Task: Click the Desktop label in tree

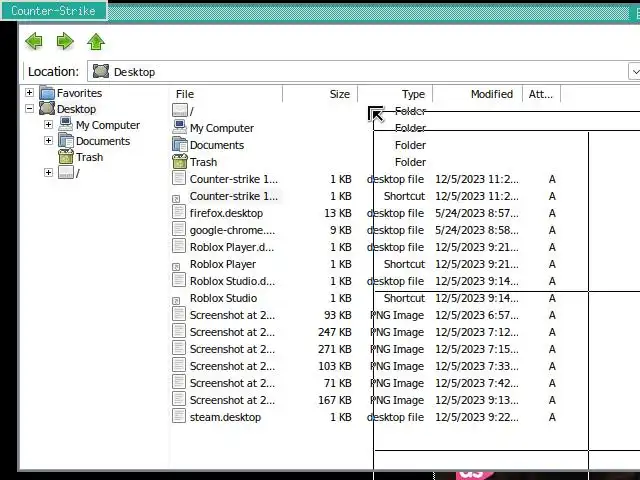Action: (x=76, y=109)
